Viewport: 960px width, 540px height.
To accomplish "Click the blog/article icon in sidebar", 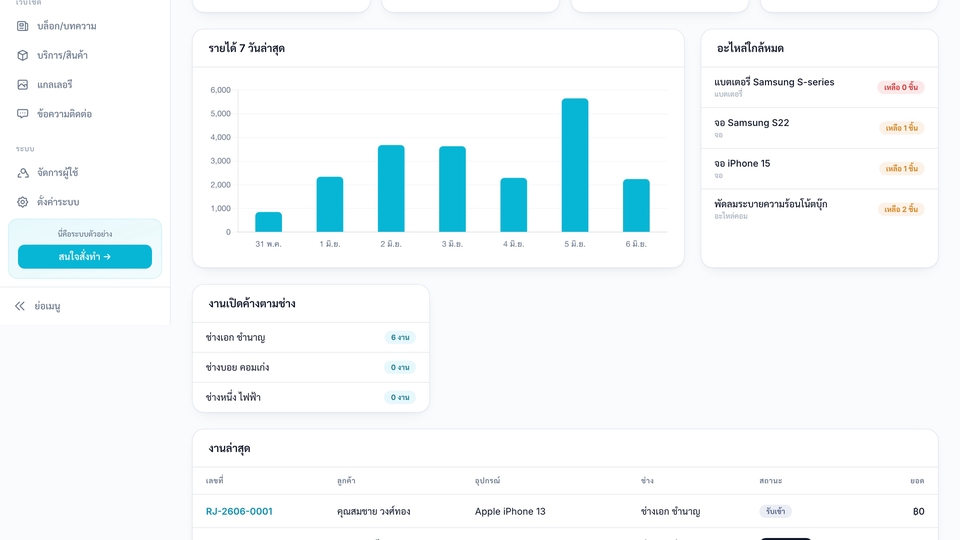I will 23,26.
